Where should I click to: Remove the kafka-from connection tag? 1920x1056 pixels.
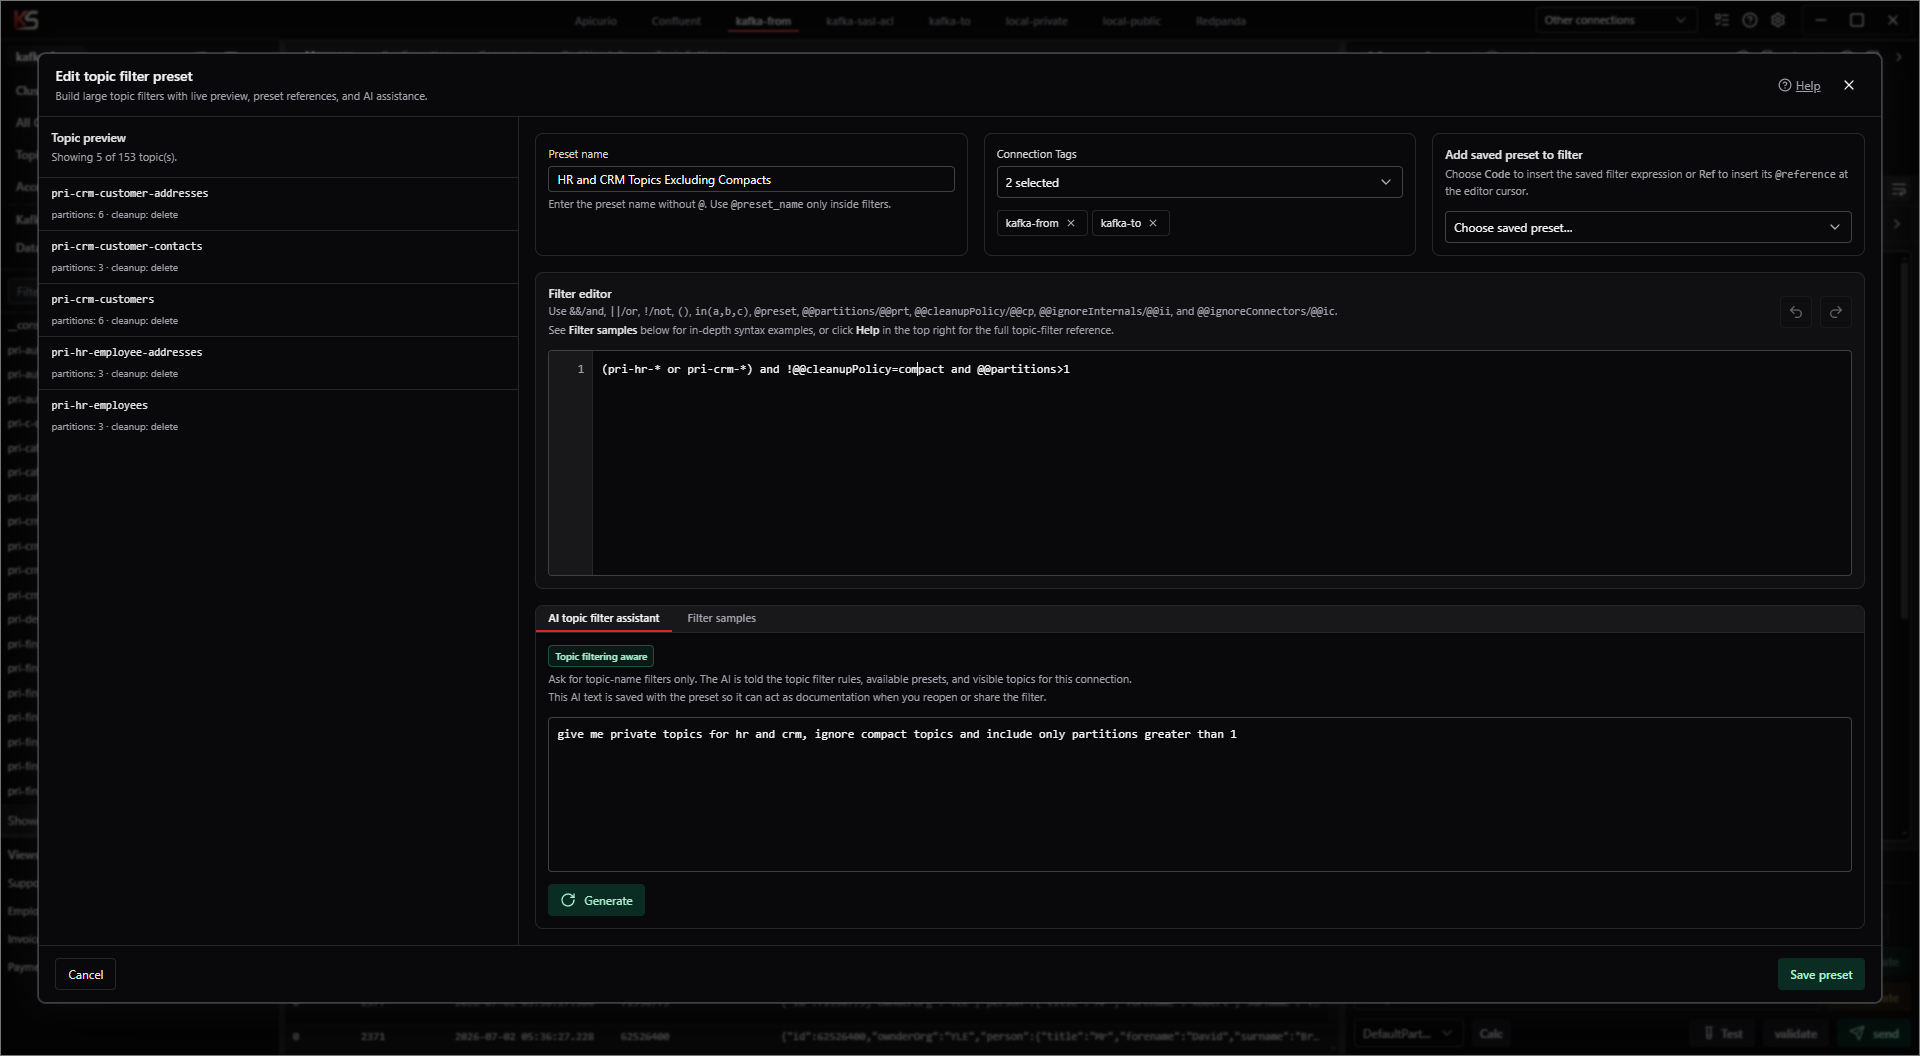1071,223
